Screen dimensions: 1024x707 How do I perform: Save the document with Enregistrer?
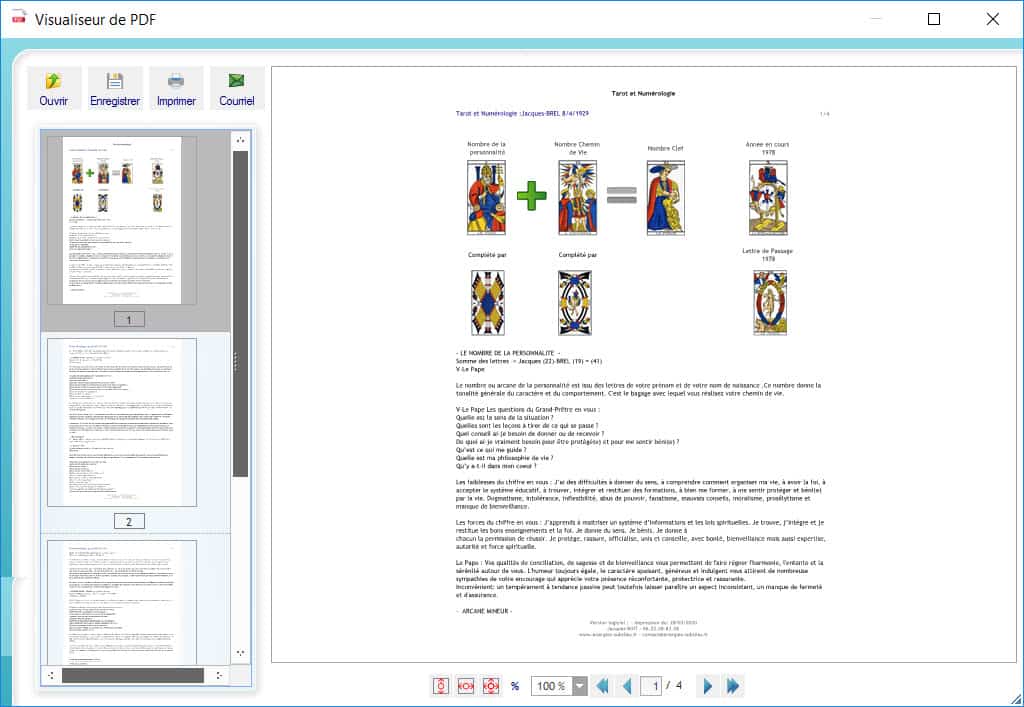(x=115, y=88)
